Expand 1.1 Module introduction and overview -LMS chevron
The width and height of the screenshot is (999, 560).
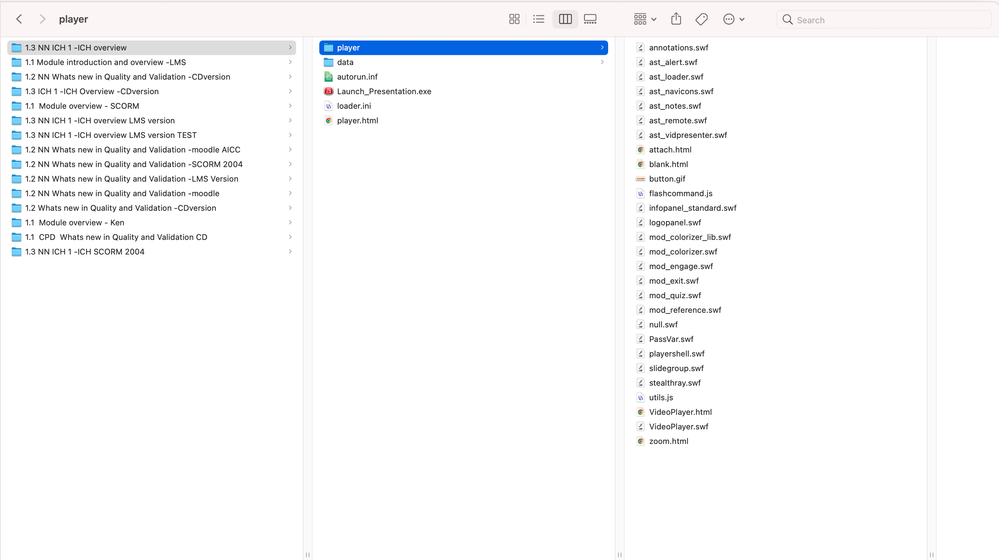290,62
